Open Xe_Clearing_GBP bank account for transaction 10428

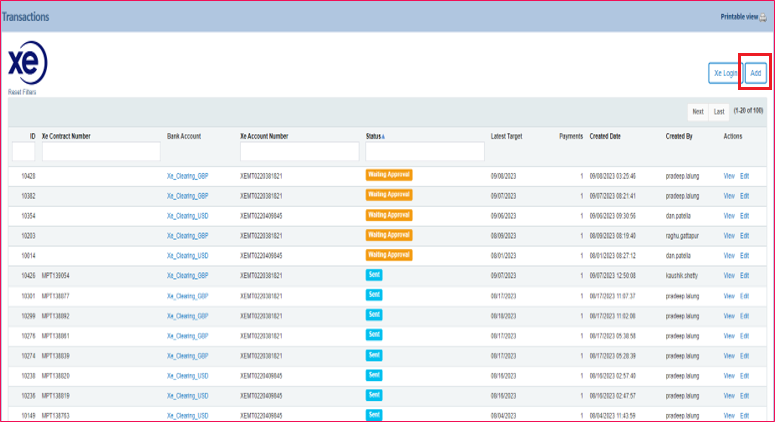(x=187, y=175)
